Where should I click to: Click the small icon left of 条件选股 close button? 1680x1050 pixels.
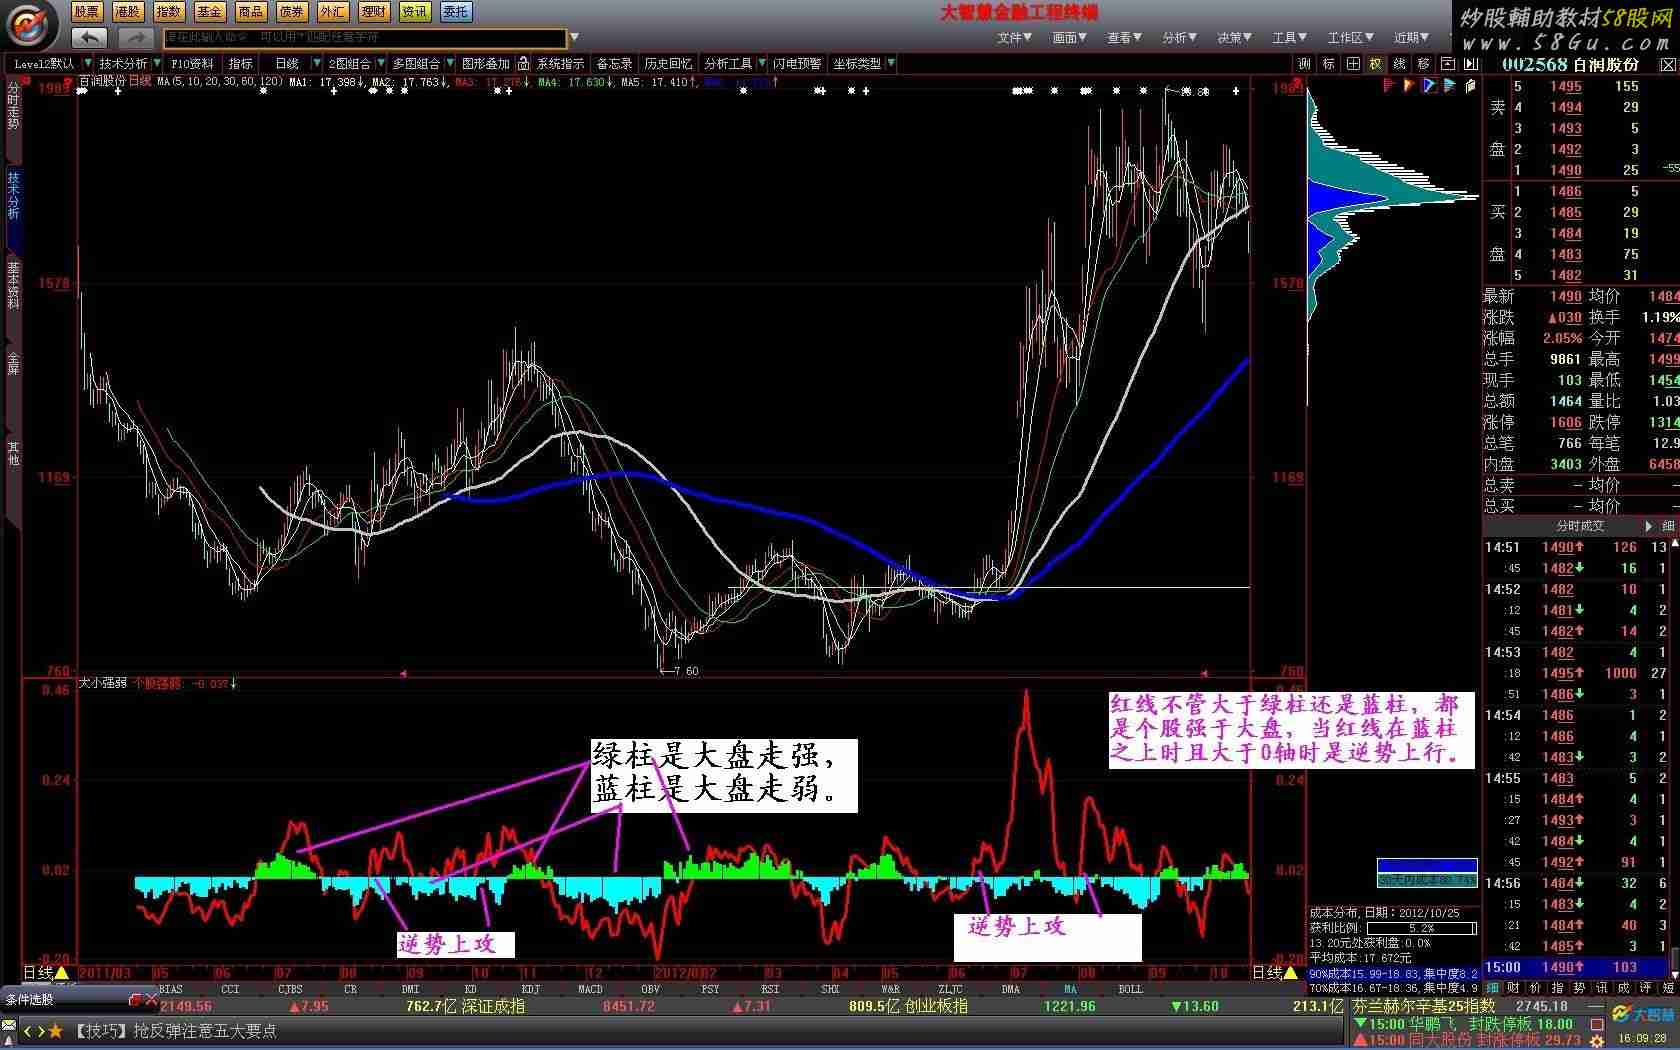(135, 999)
